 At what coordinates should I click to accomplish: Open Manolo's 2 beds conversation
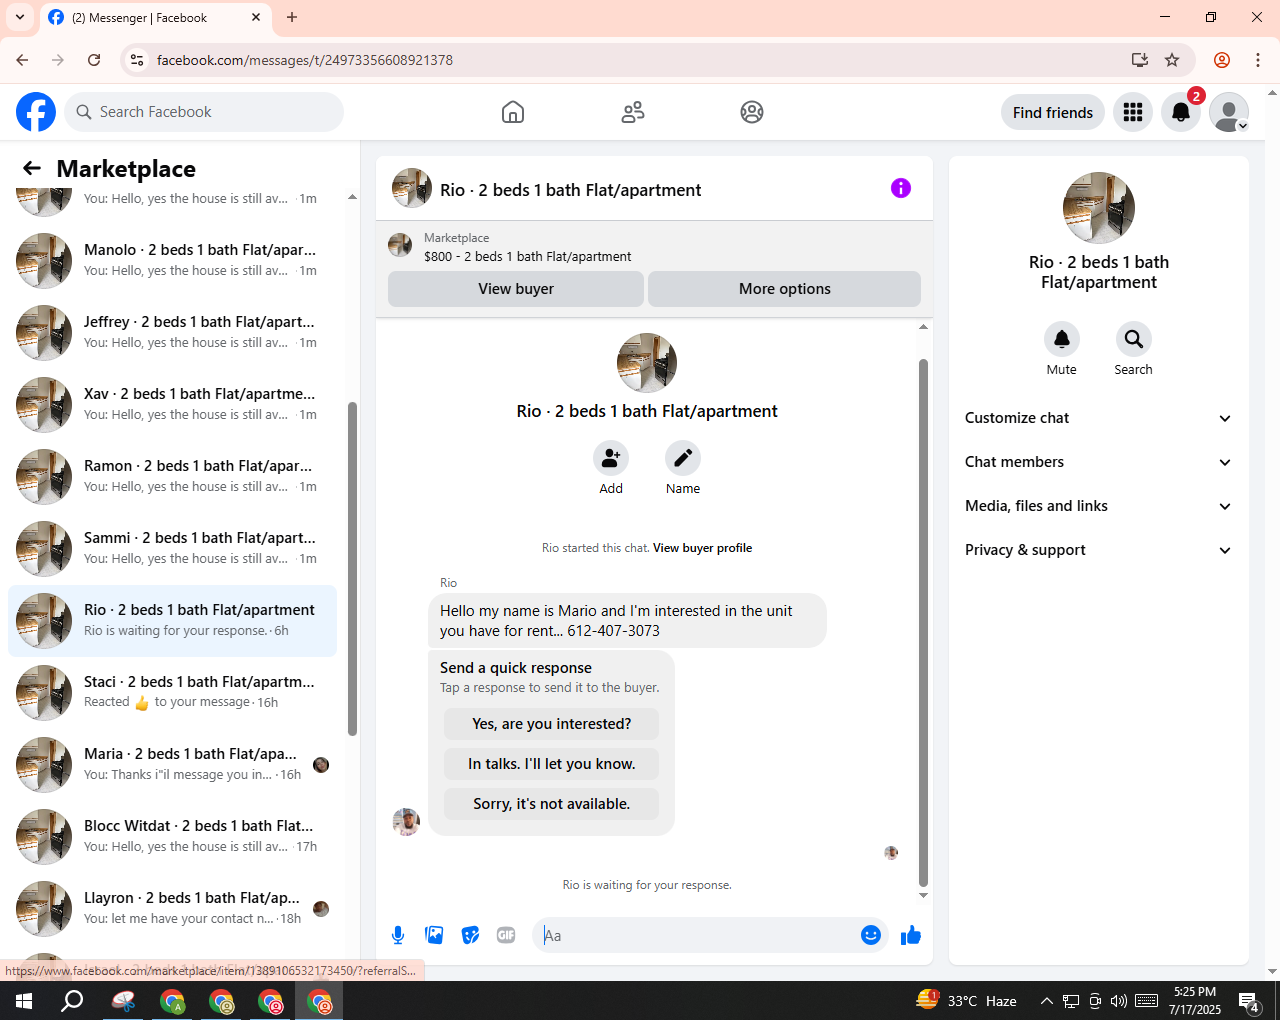coord(172,261)
